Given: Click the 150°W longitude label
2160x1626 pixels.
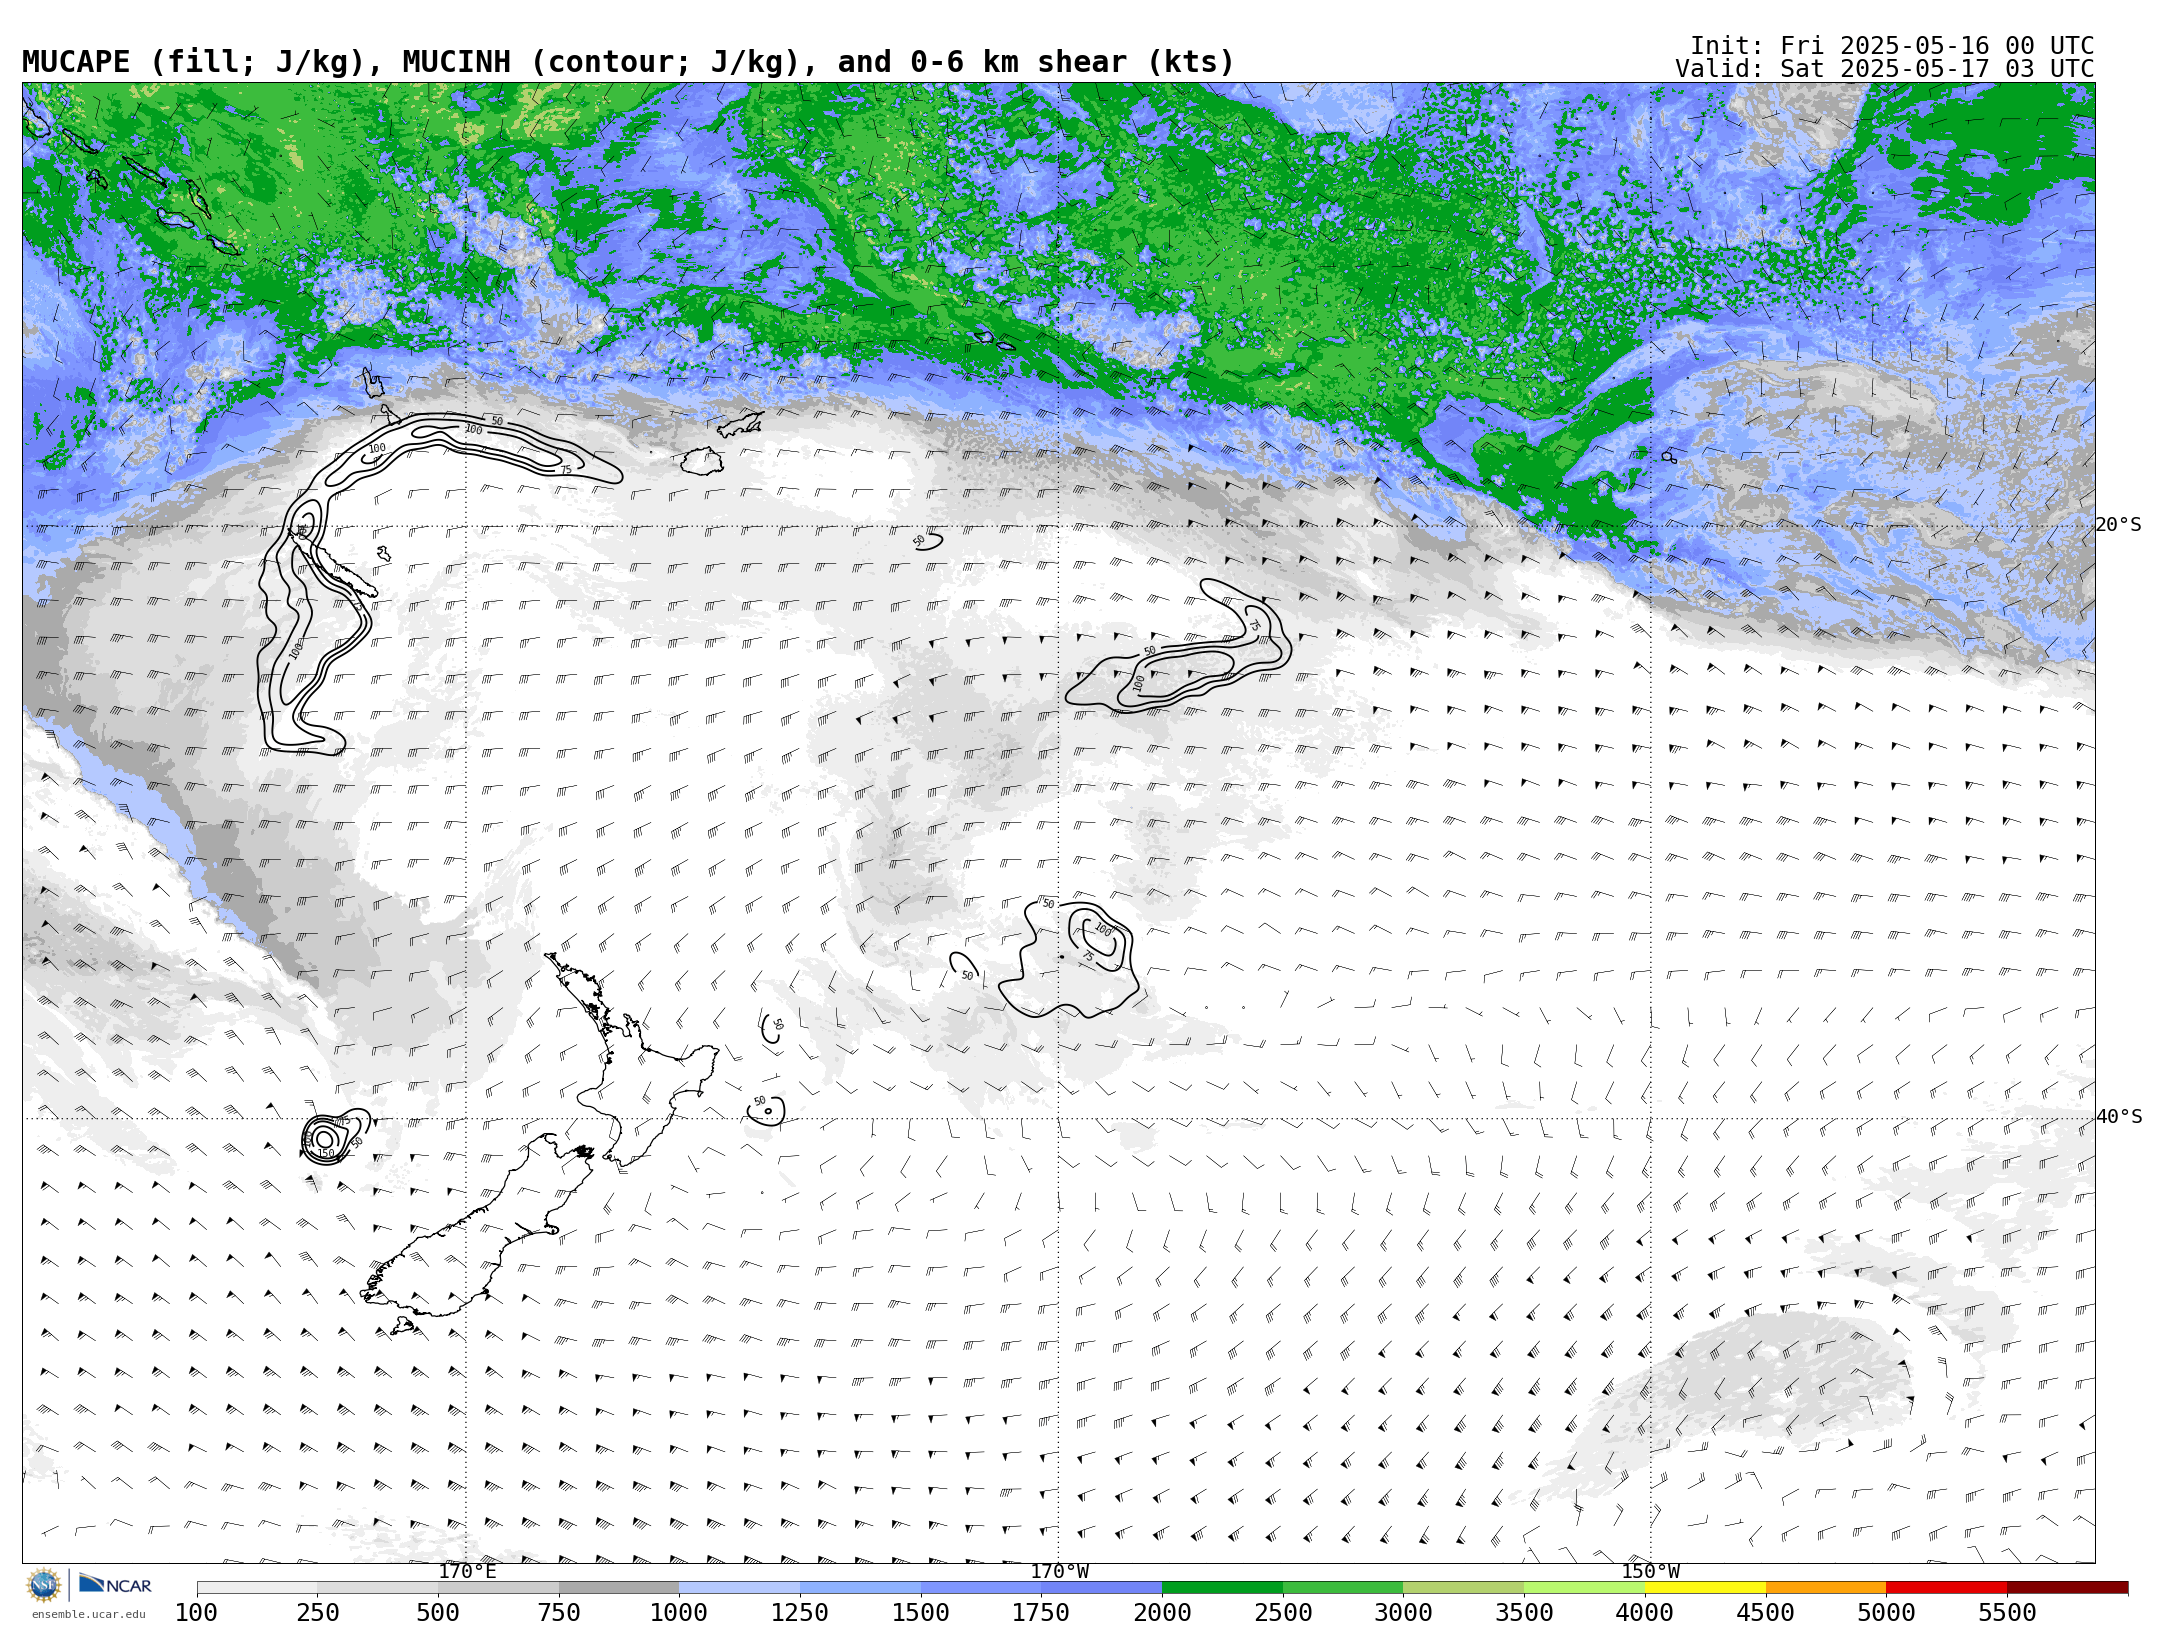Looking at the screenshot, I should (1651, 1572).
